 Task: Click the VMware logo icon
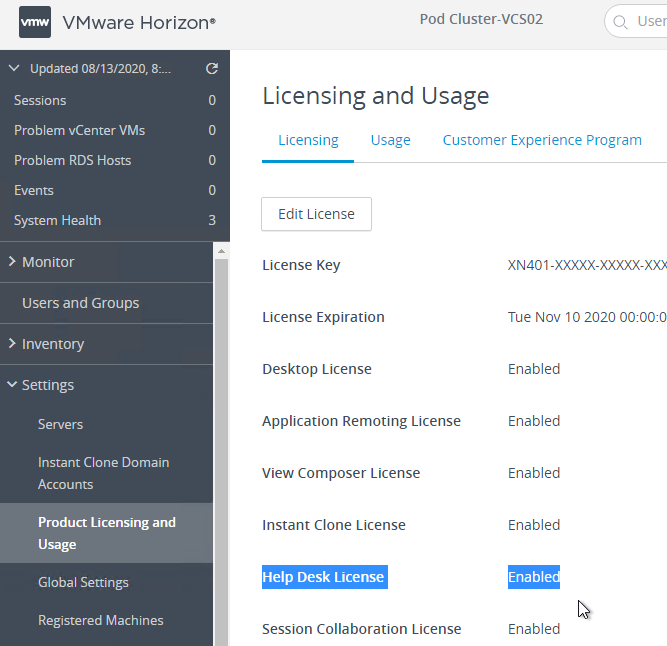(x=35, y=22)
